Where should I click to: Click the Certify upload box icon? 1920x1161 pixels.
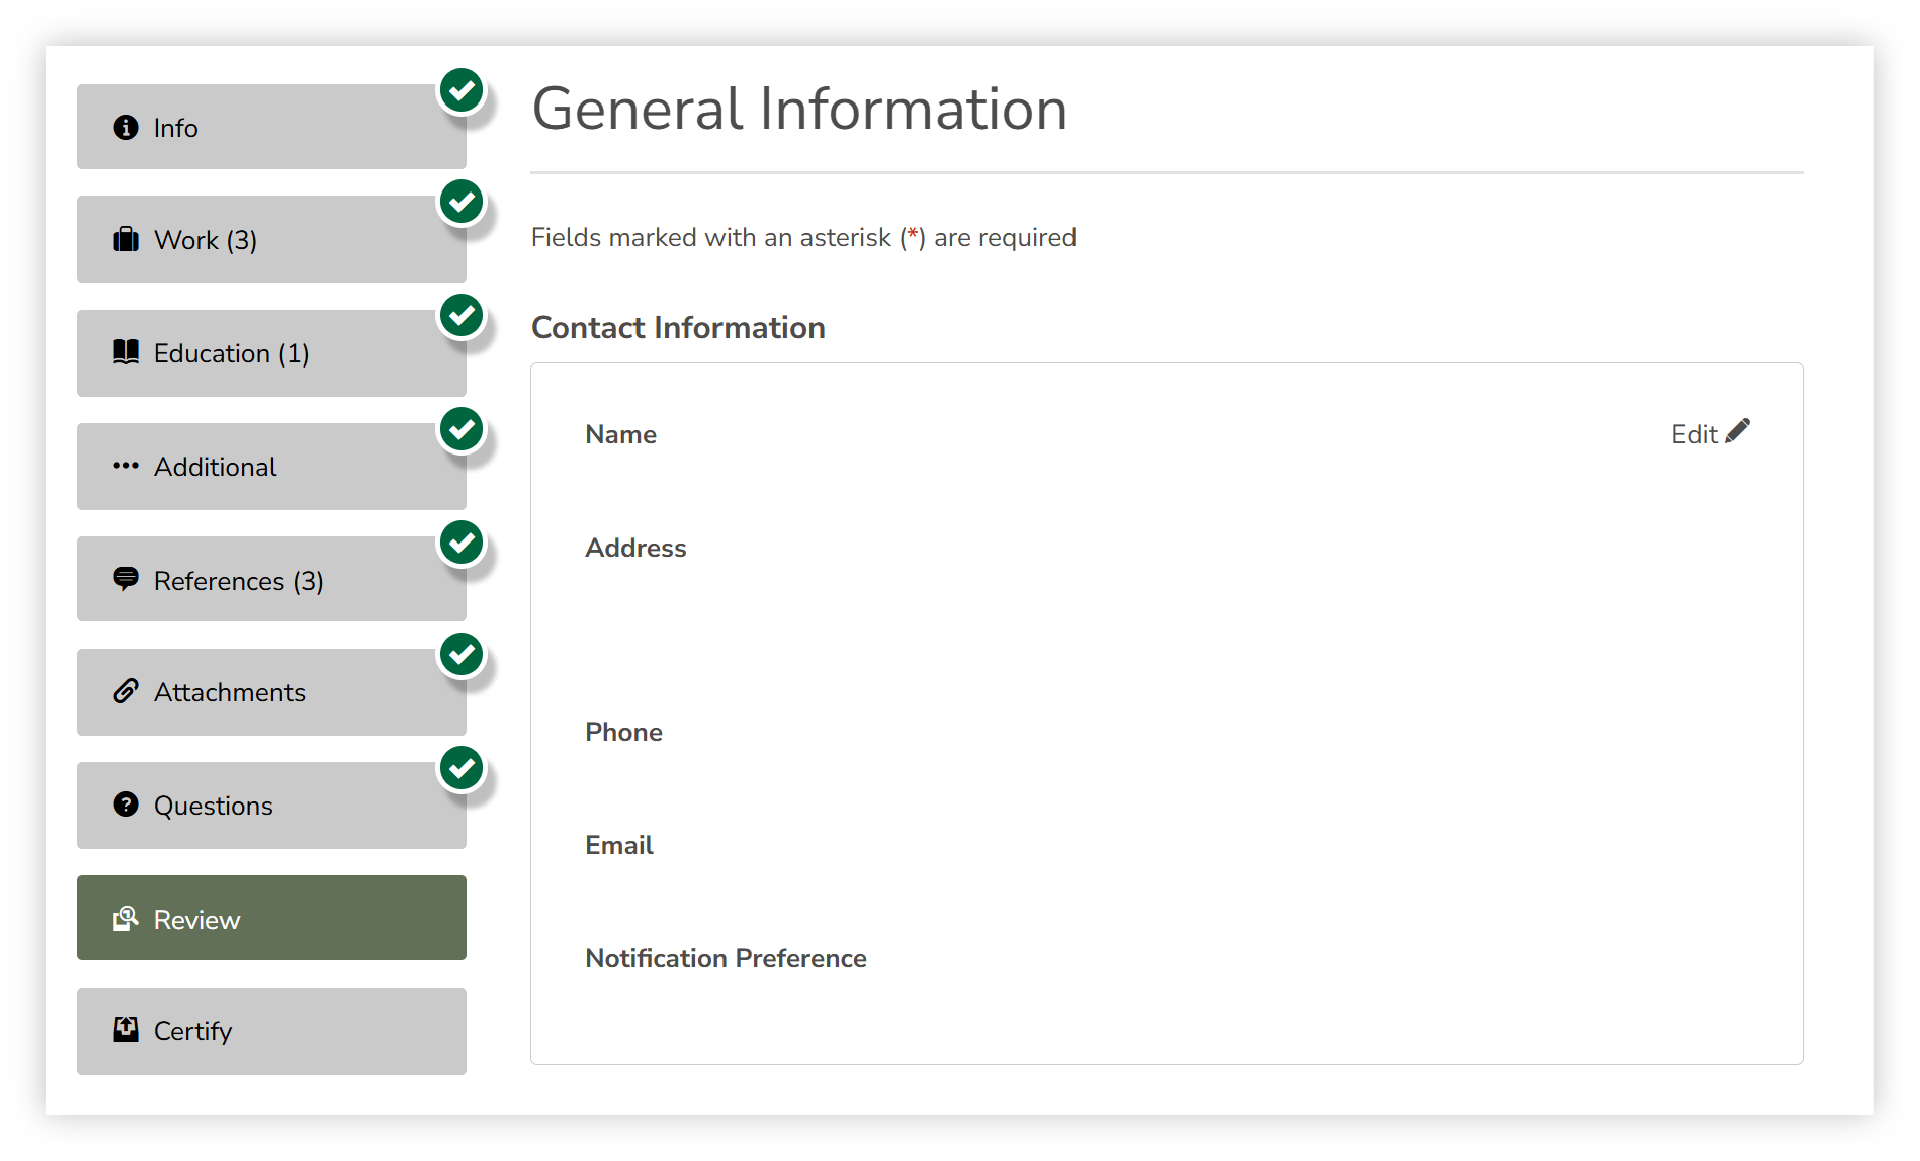pos(126,1030)
